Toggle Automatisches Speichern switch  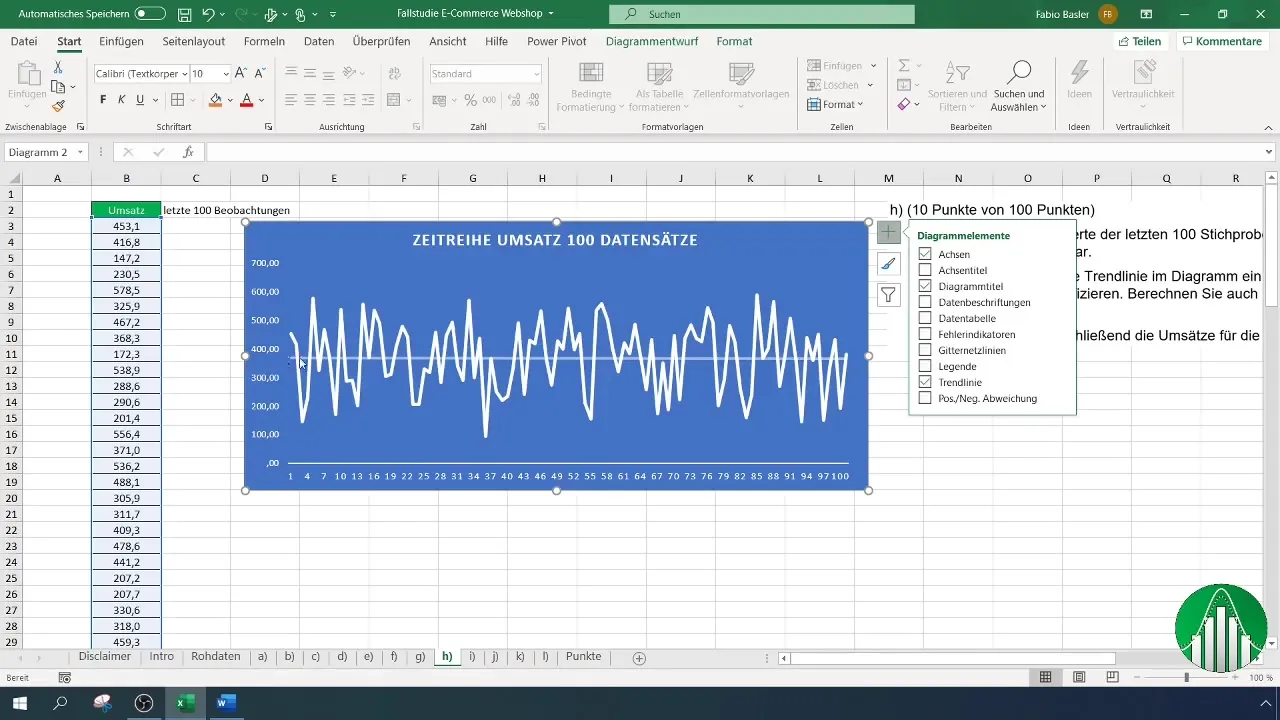coord(150,14)
